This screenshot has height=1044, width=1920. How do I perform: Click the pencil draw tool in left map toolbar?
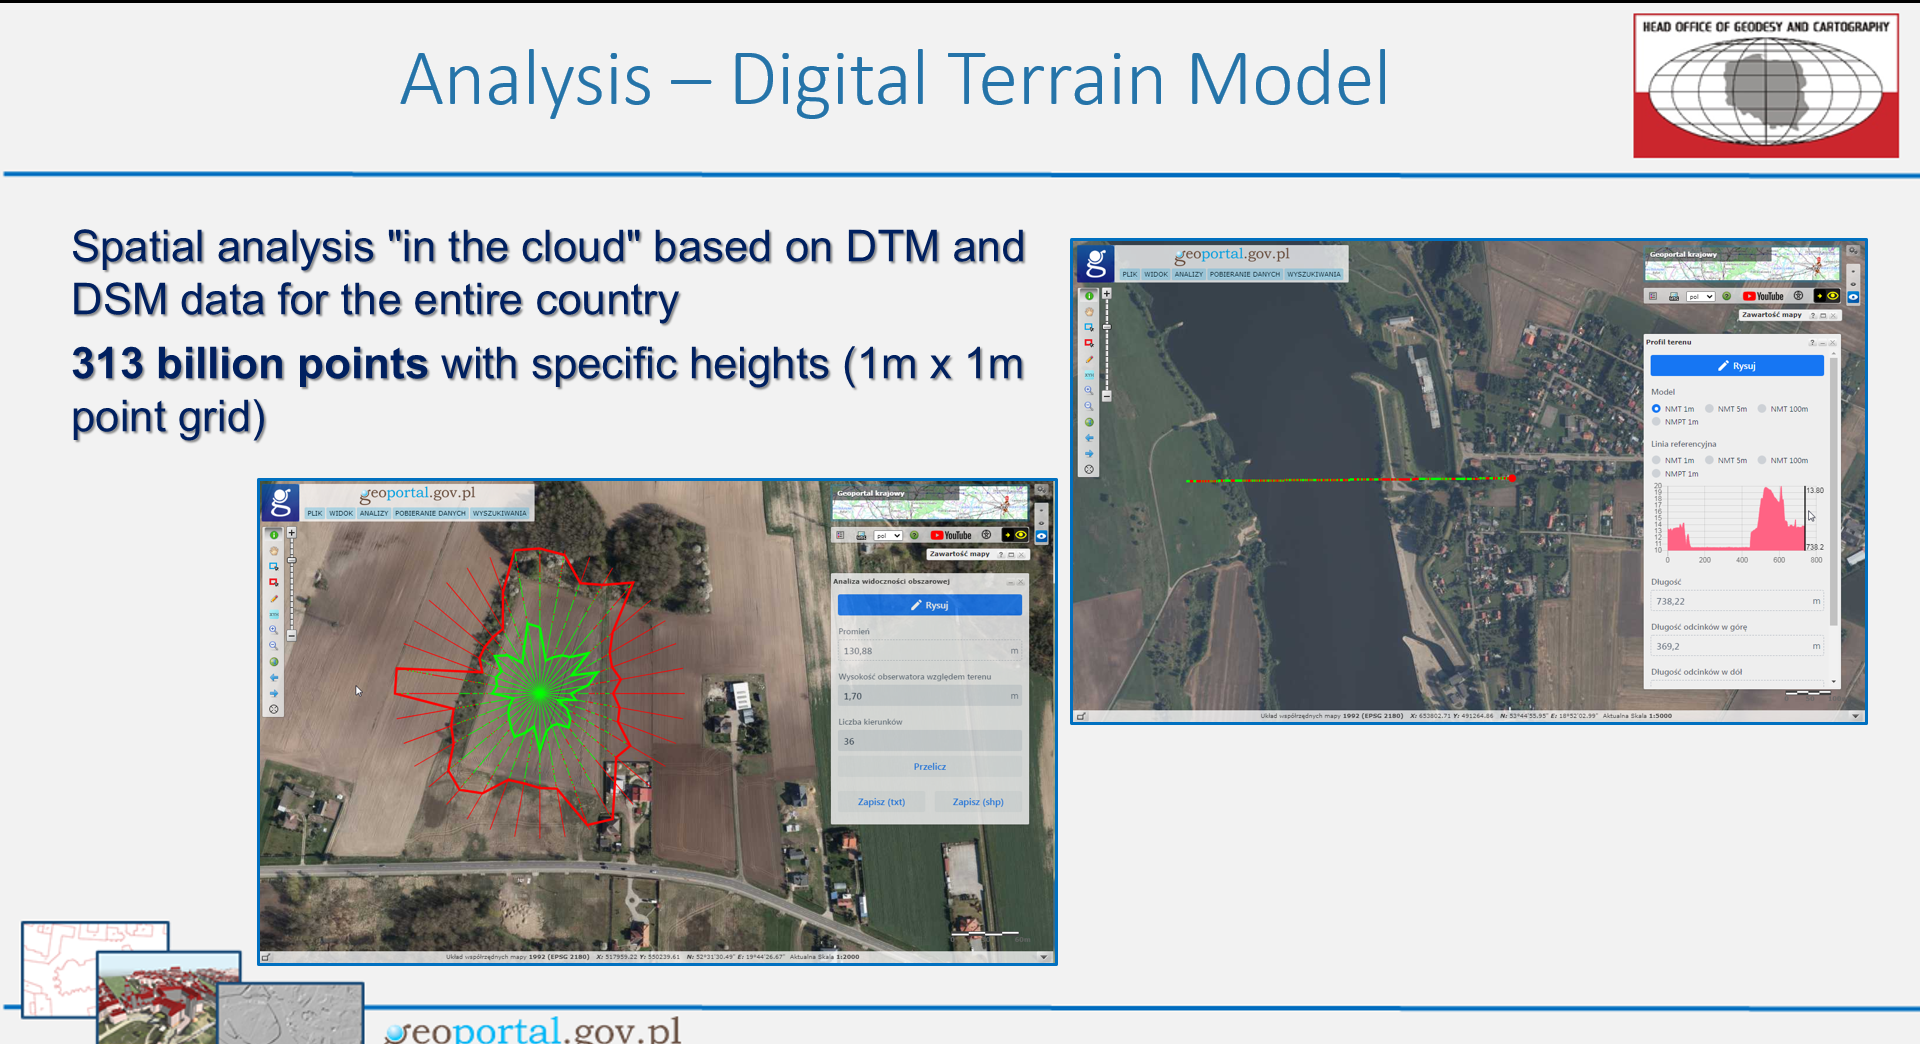pos(274,598)
